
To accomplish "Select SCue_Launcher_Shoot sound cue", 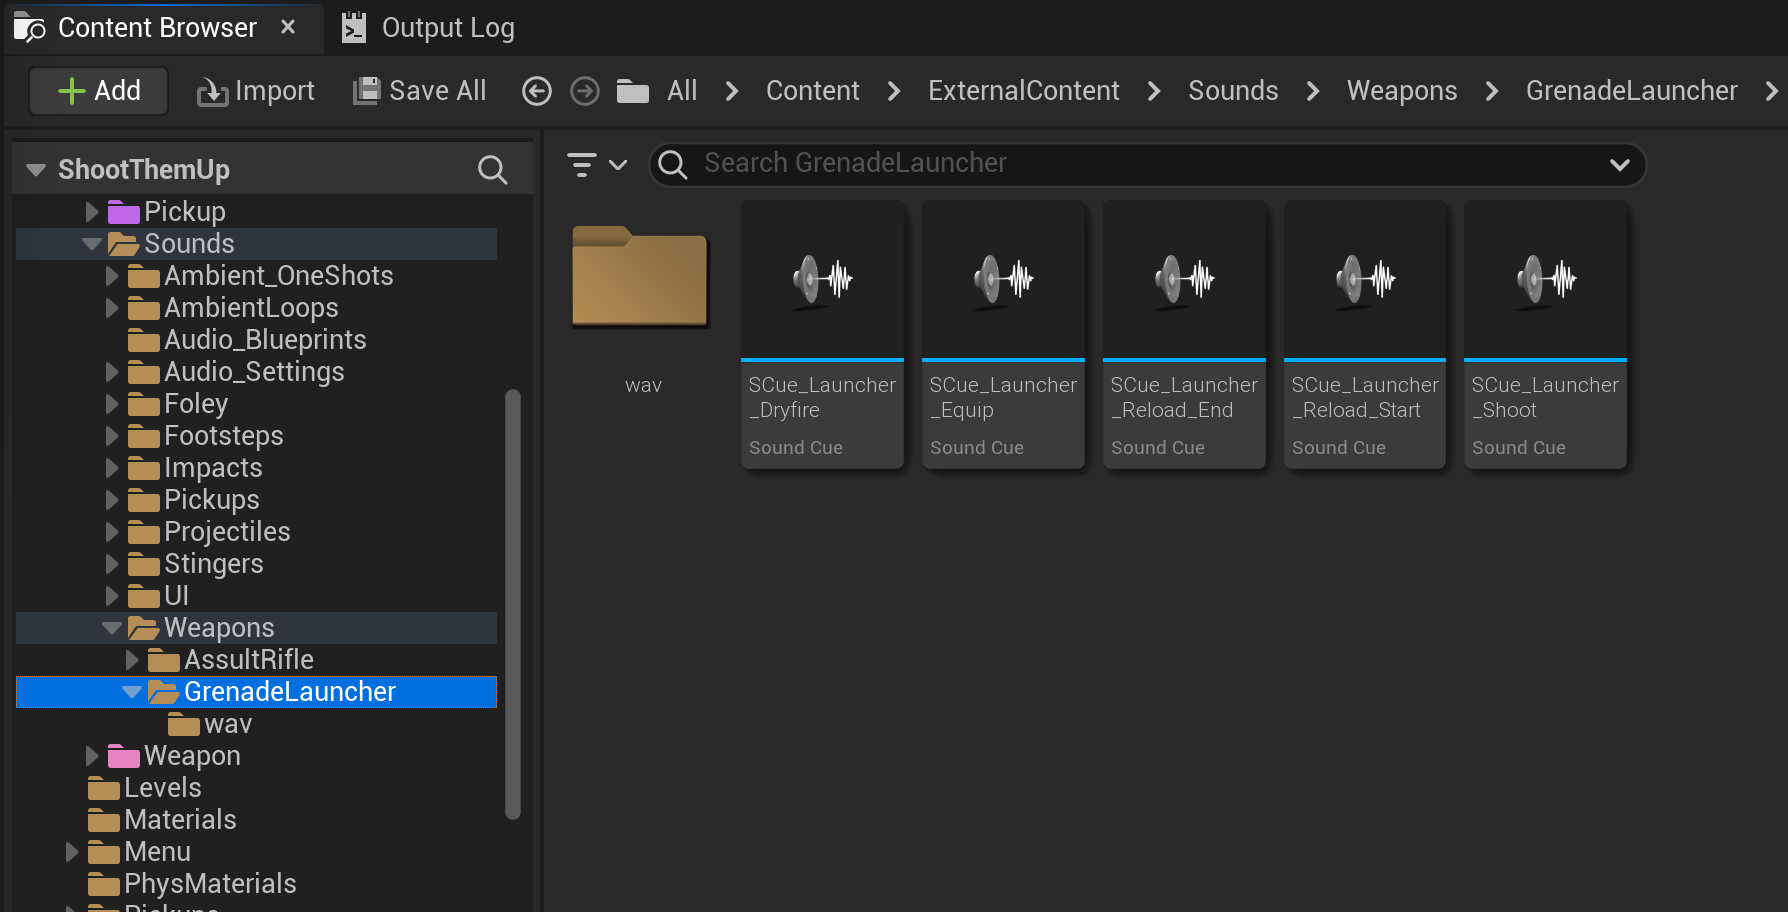I will [1545, 334].
